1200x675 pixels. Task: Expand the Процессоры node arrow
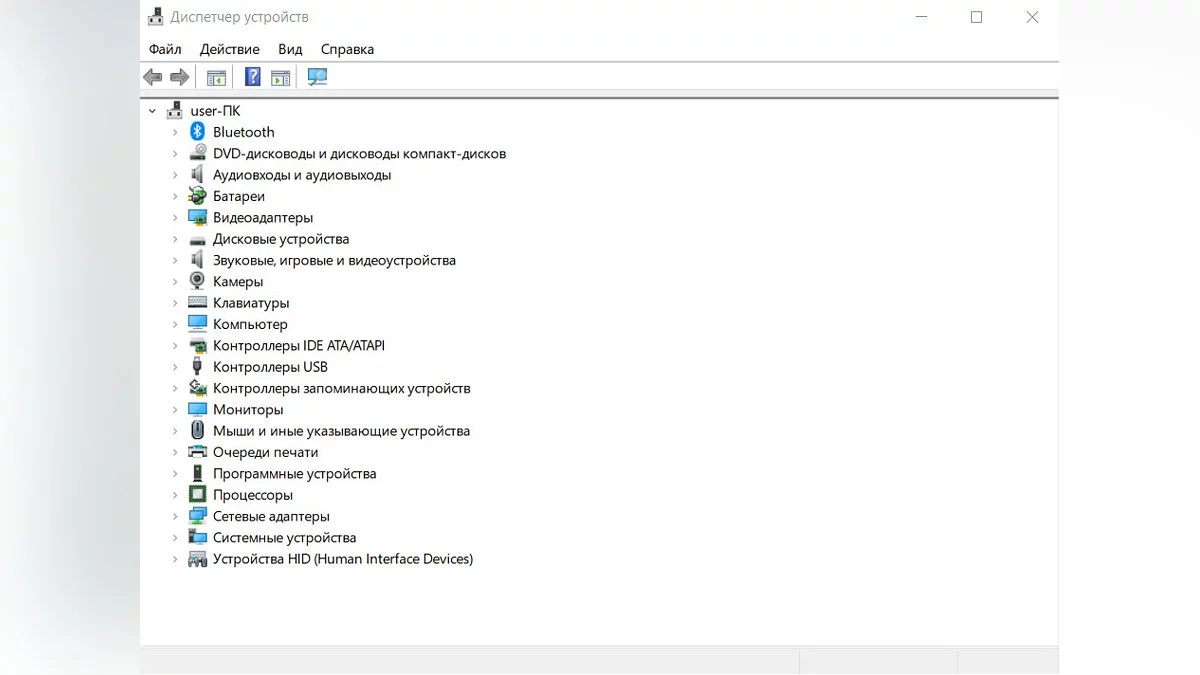point(175,495)
